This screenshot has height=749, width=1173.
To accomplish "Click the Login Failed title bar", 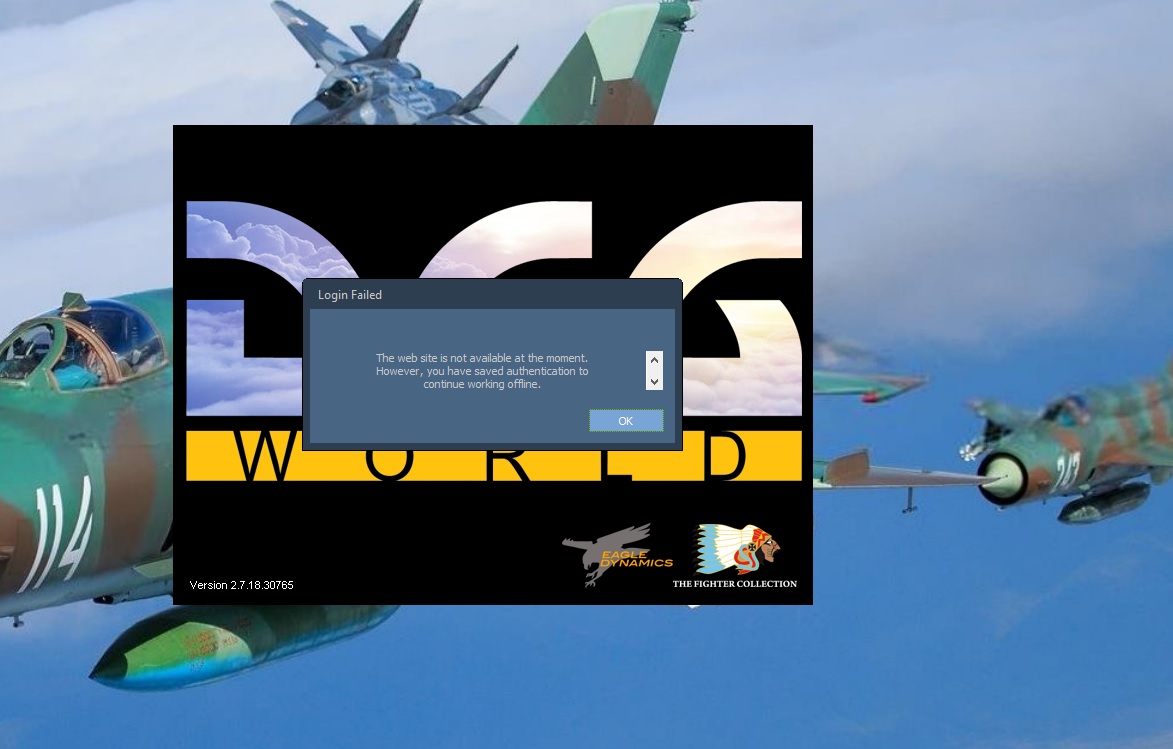I will (492, 295).
